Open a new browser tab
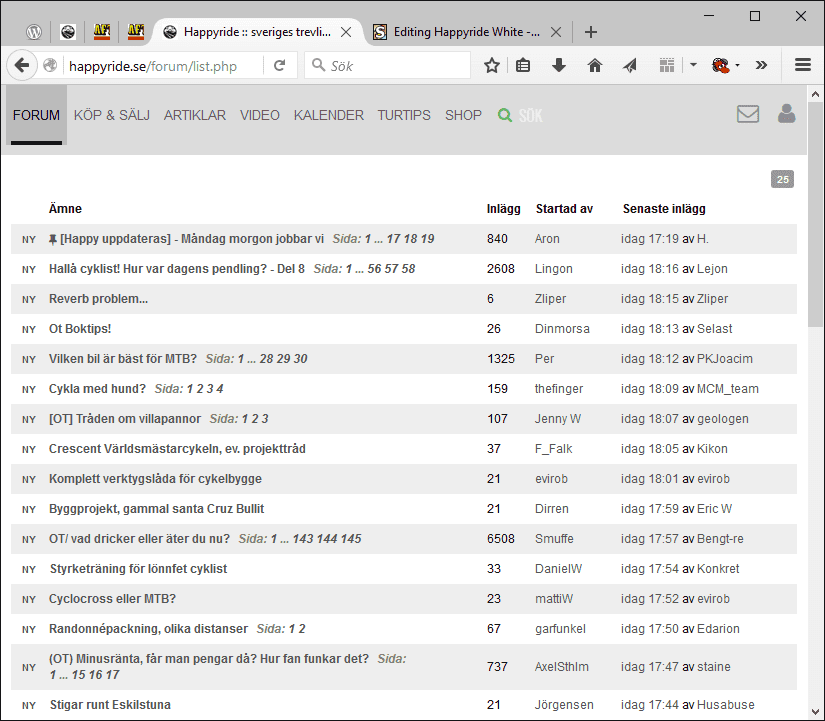This screenshot has height=721, width=825. (x=591, y=32)
